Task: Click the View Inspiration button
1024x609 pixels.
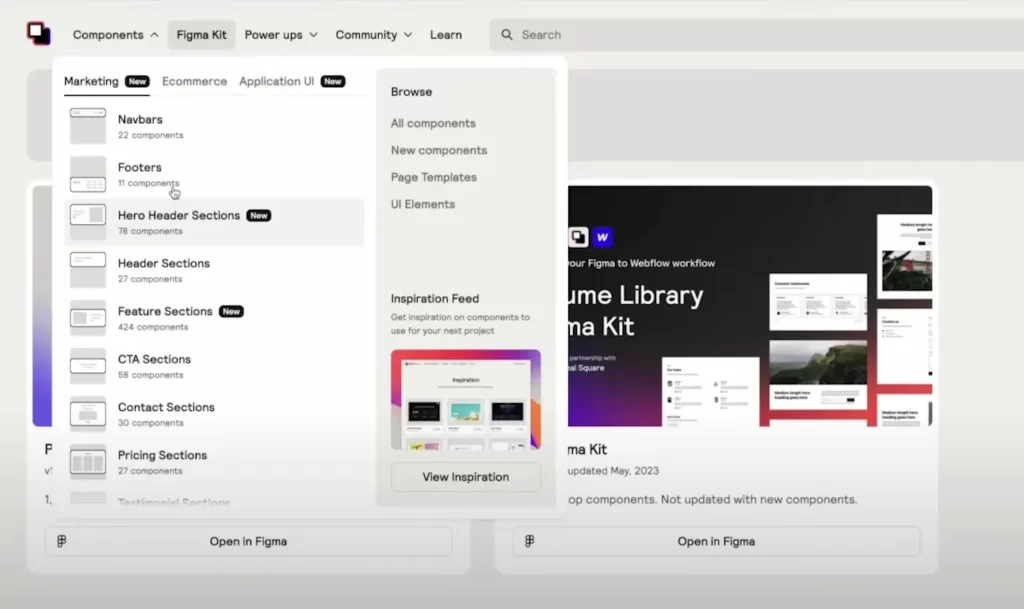Action: pos(466,477)
